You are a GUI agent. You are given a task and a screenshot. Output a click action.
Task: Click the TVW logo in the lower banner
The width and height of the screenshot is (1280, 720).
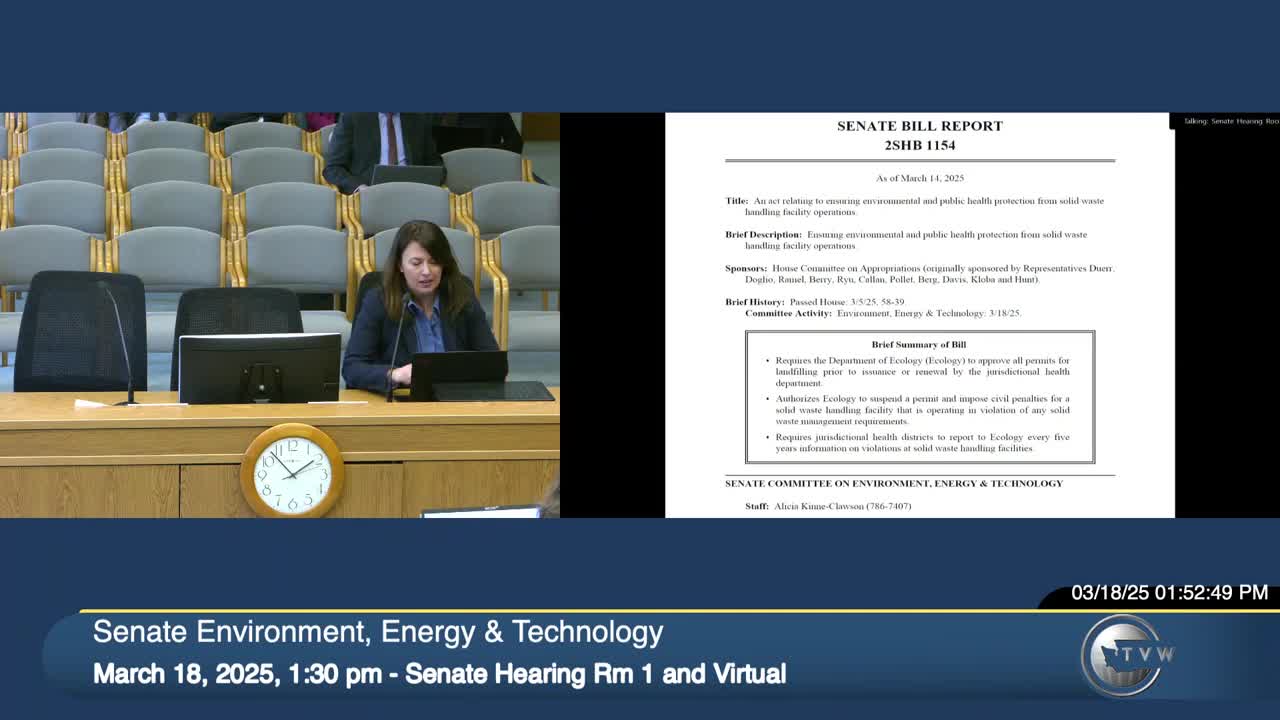coord(1126,655)
